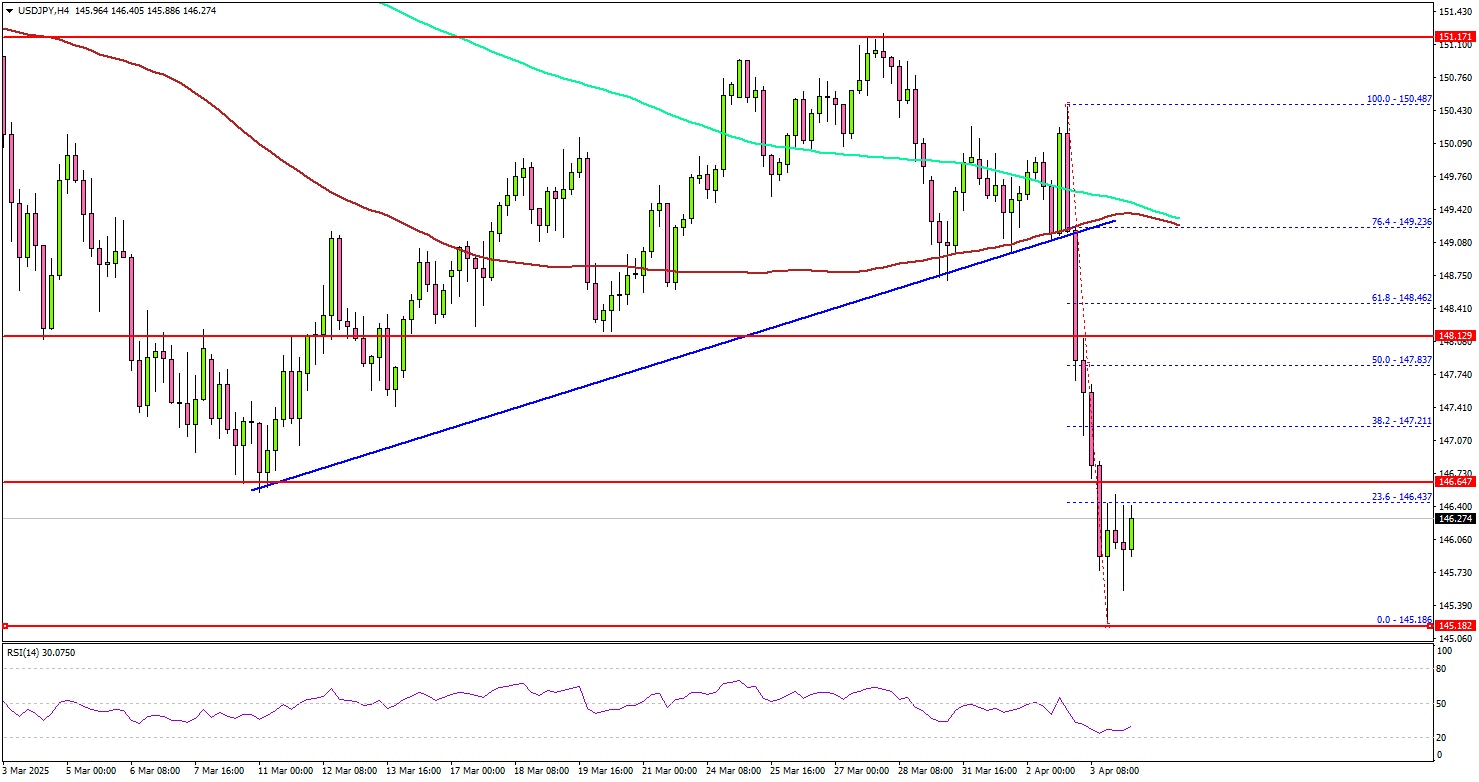Click the 23.6 - 146.437 Fibonacci label

coord(1402,497)
